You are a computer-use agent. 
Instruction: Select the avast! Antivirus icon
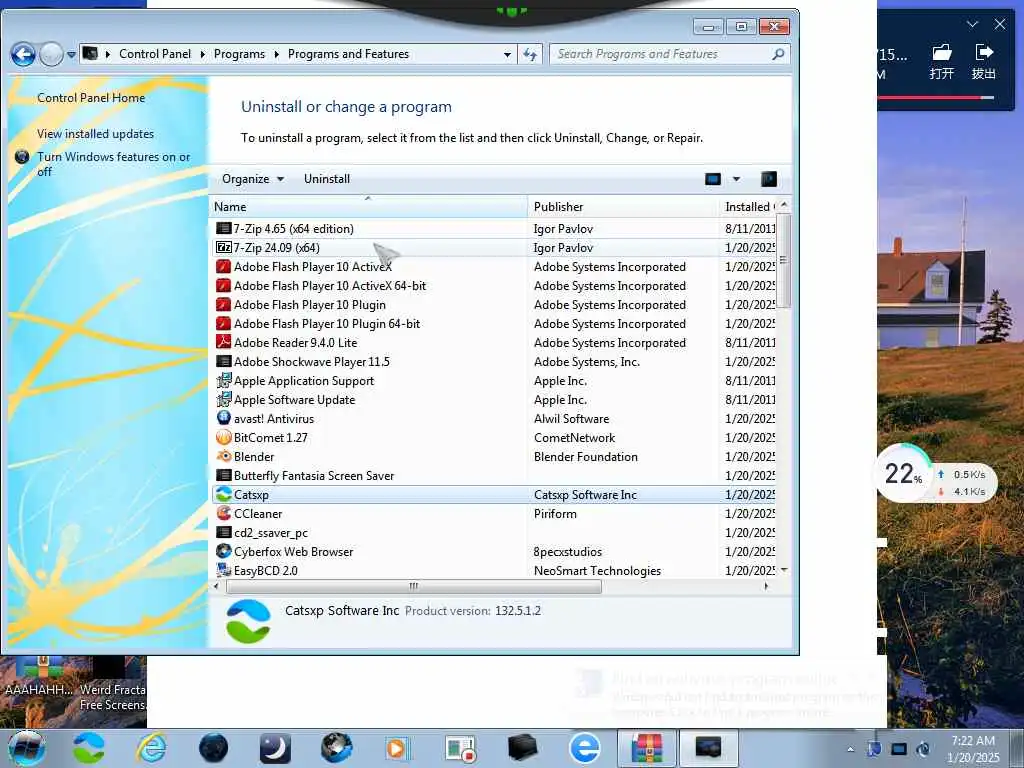coord(223,418)
